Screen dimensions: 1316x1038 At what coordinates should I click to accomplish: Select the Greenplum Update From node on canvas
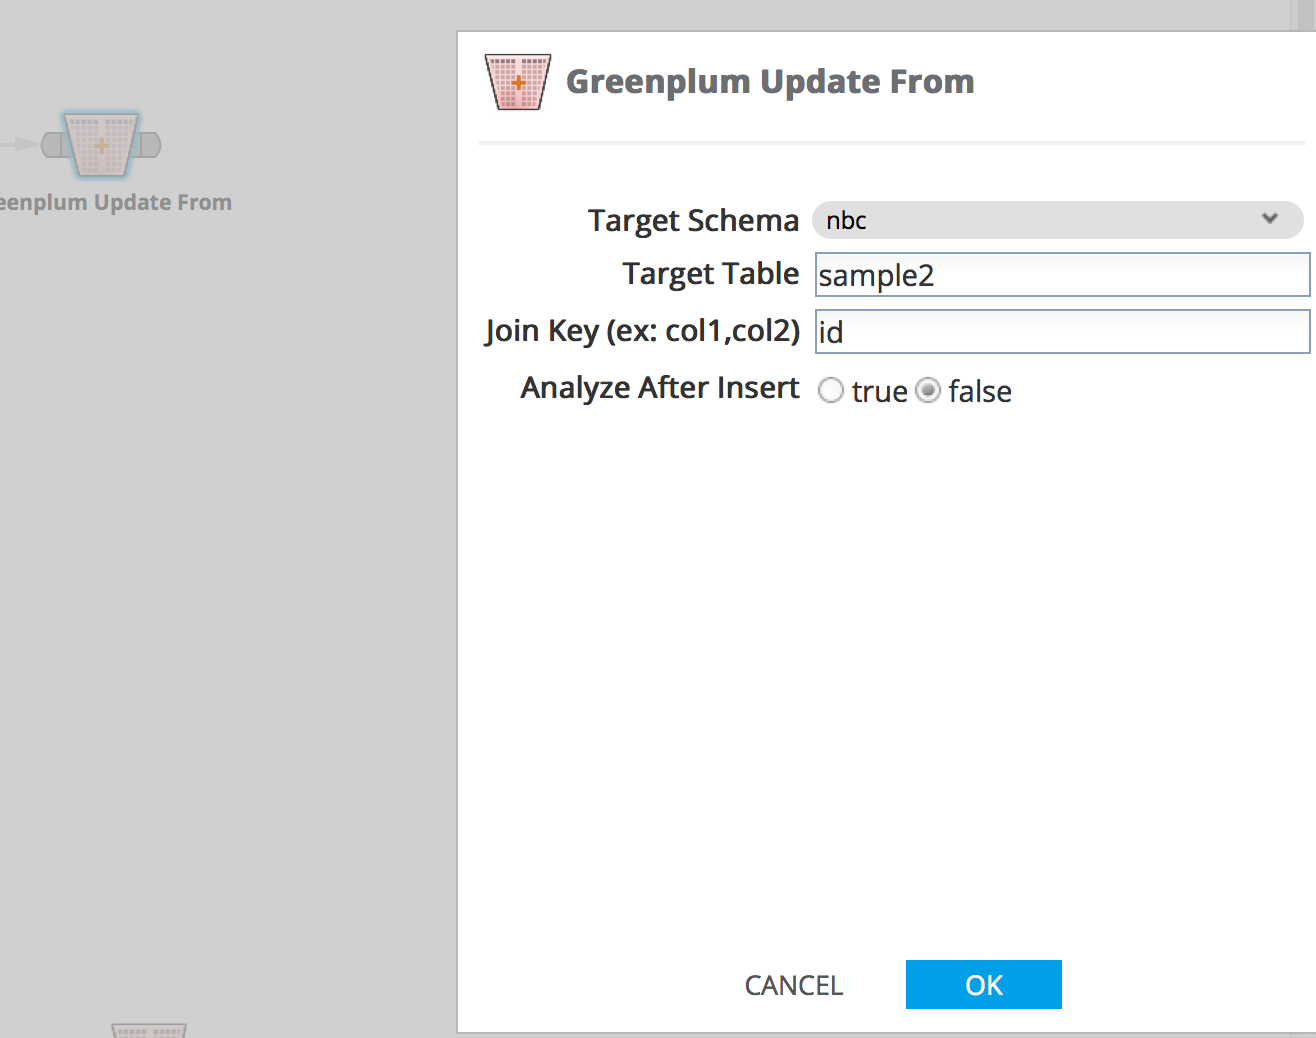point(101,145)
